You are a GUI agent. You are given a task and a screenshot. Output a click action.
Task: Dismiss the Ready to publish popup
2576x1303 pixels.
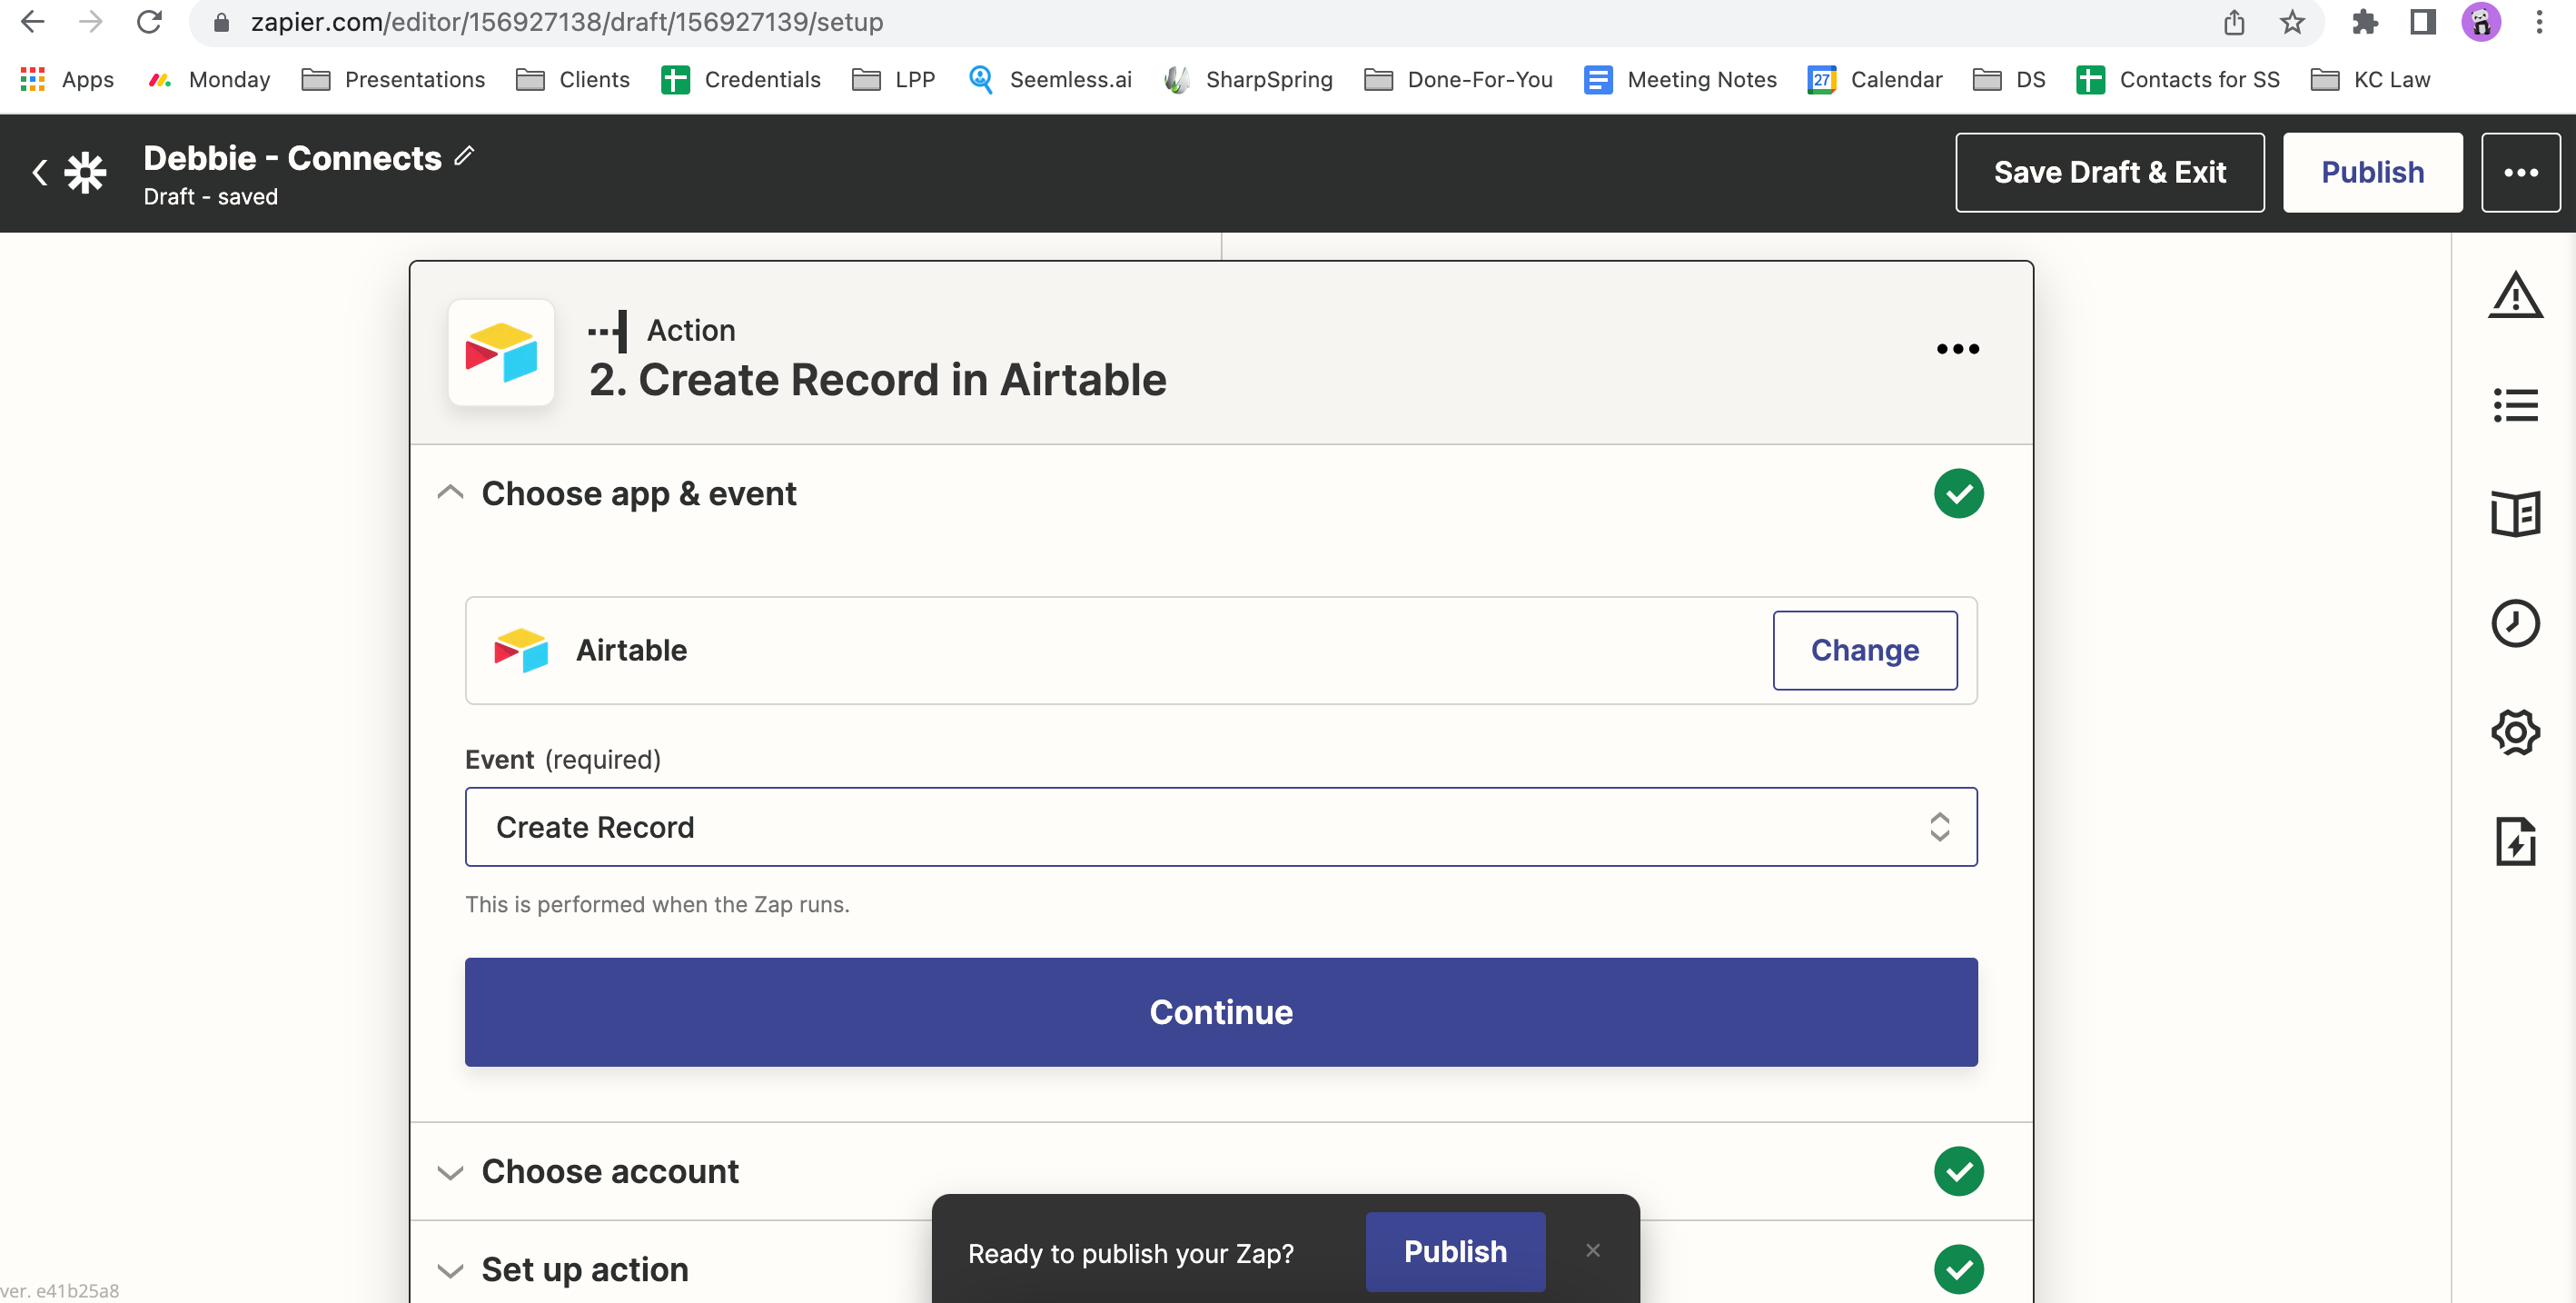1593,1251
